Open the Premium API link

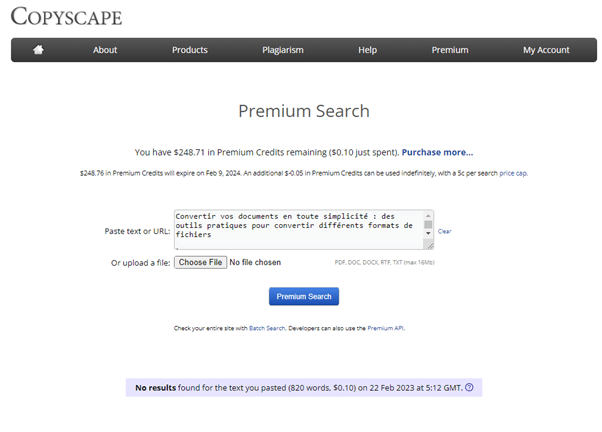click(x=386, y=328)
